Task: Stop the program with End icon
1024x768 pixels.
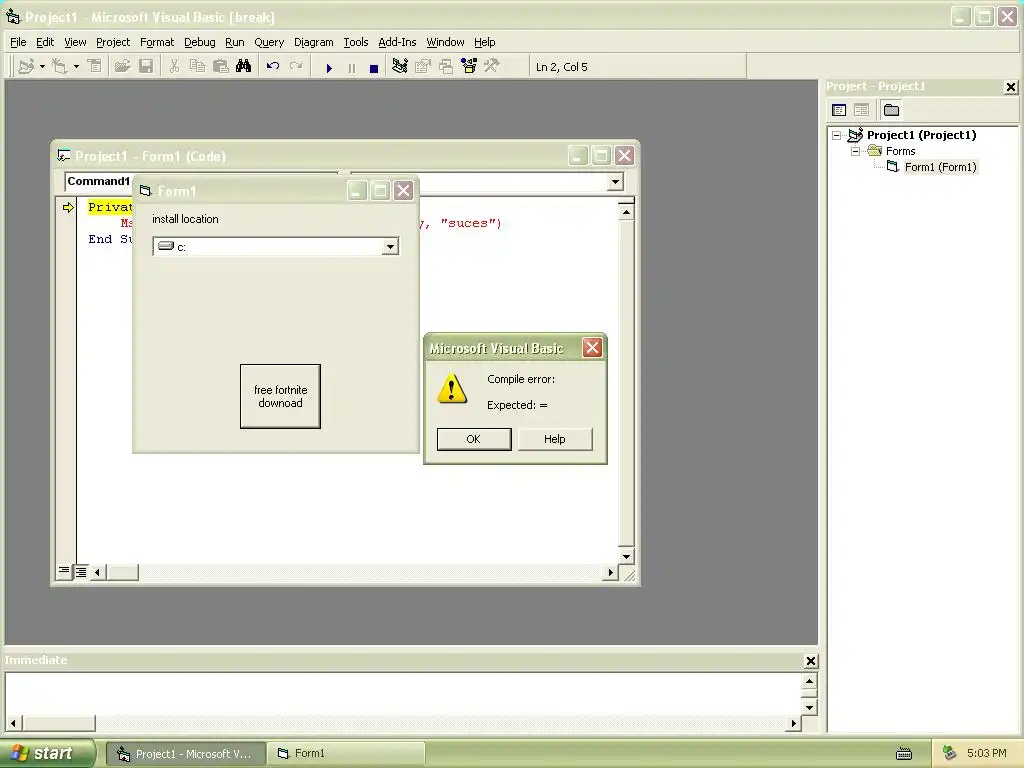Action: [x=374, y=67]
